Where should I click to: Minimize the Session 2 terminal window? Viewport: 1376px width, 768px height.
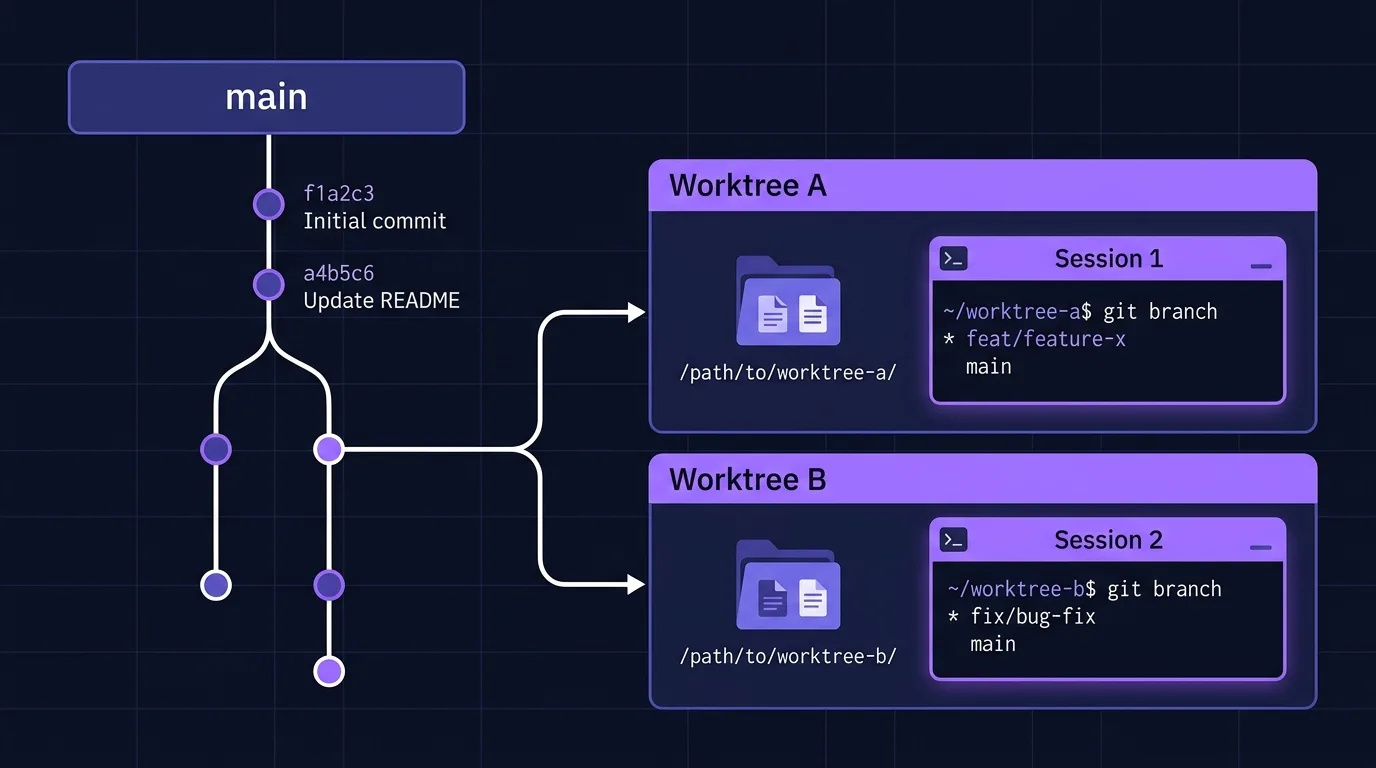[x=1261, y=547]
